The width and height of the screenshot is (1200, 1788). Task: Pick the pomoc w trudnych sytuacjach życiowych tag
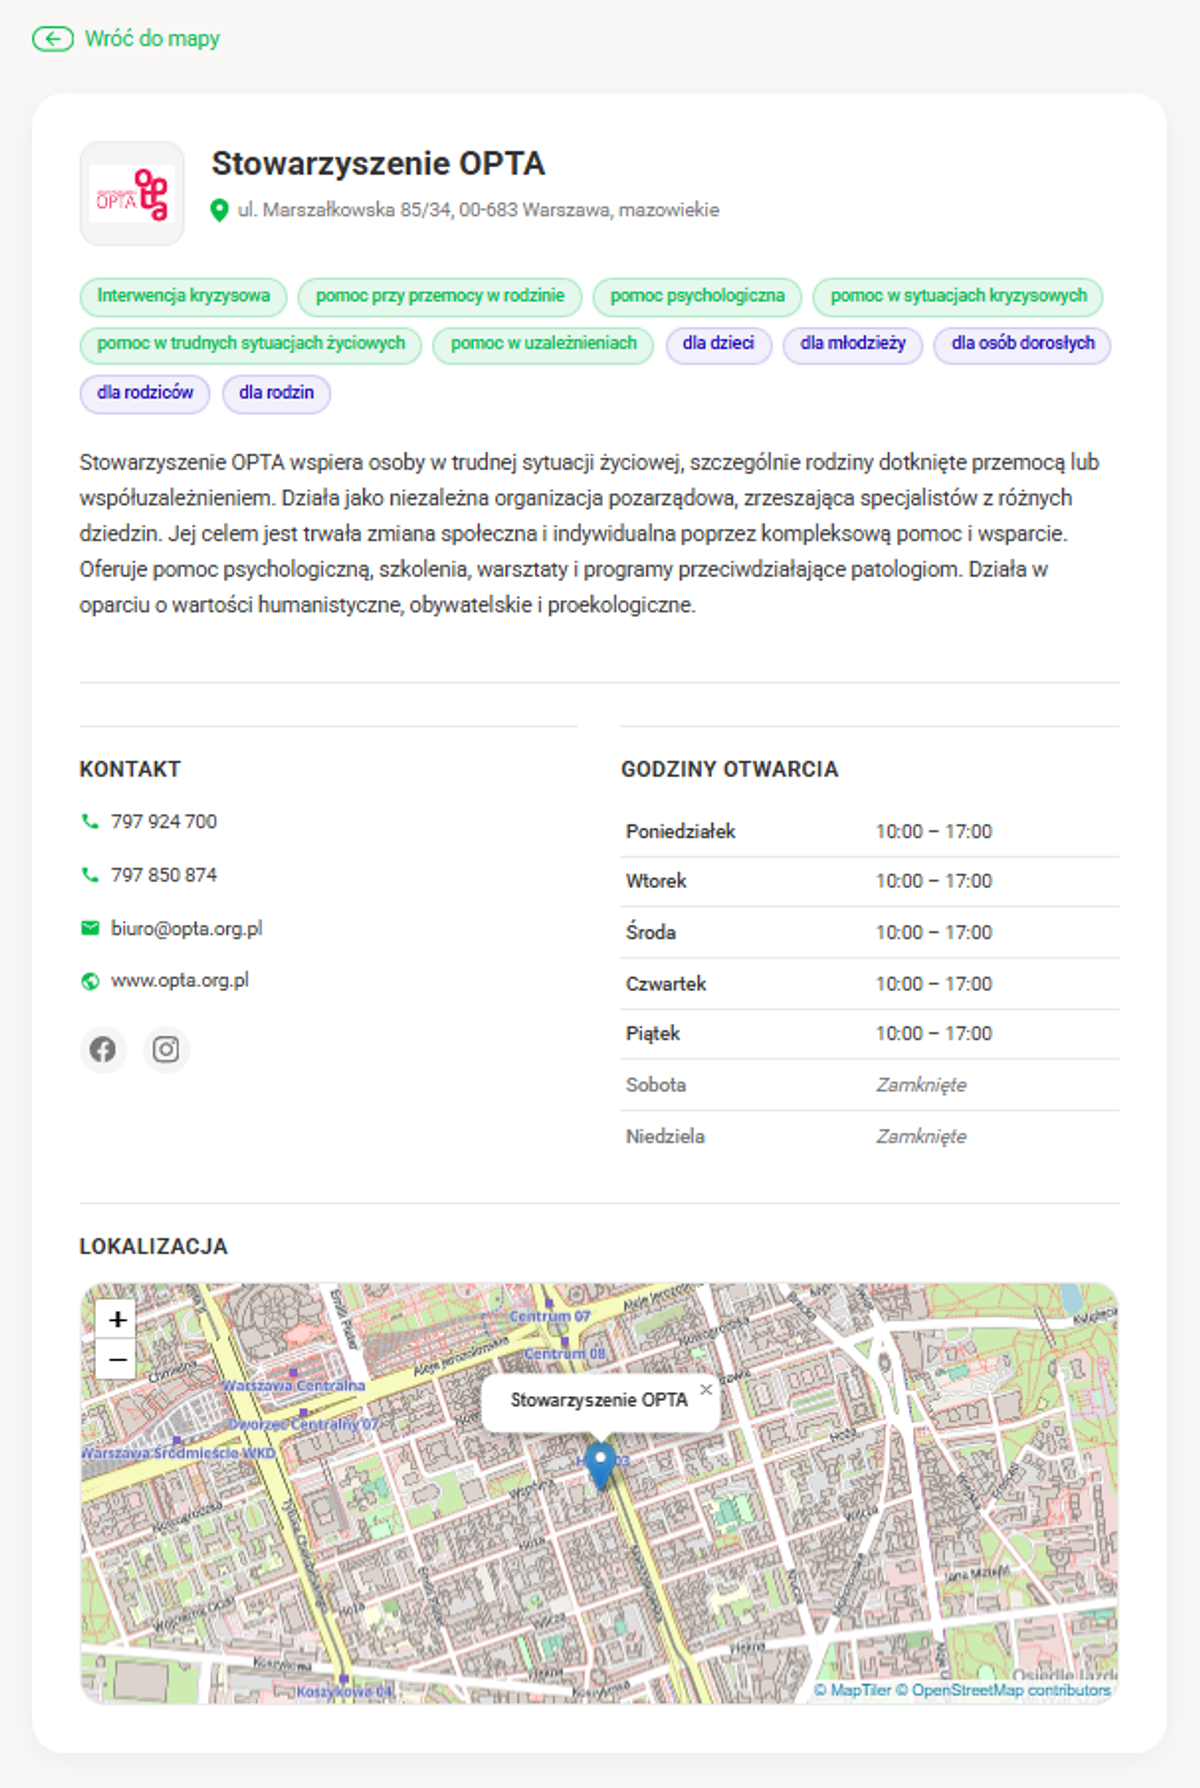point(251,344)
